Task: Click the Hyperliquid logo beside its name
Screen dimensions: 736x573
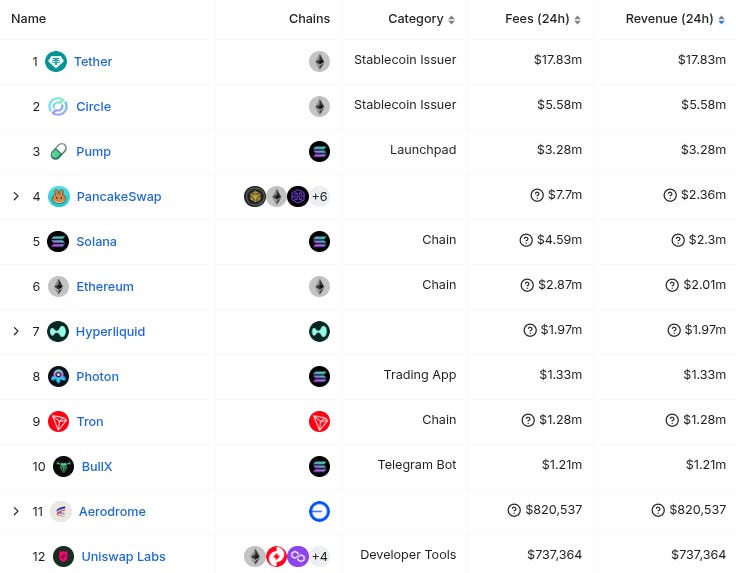Action: [58, 331]
